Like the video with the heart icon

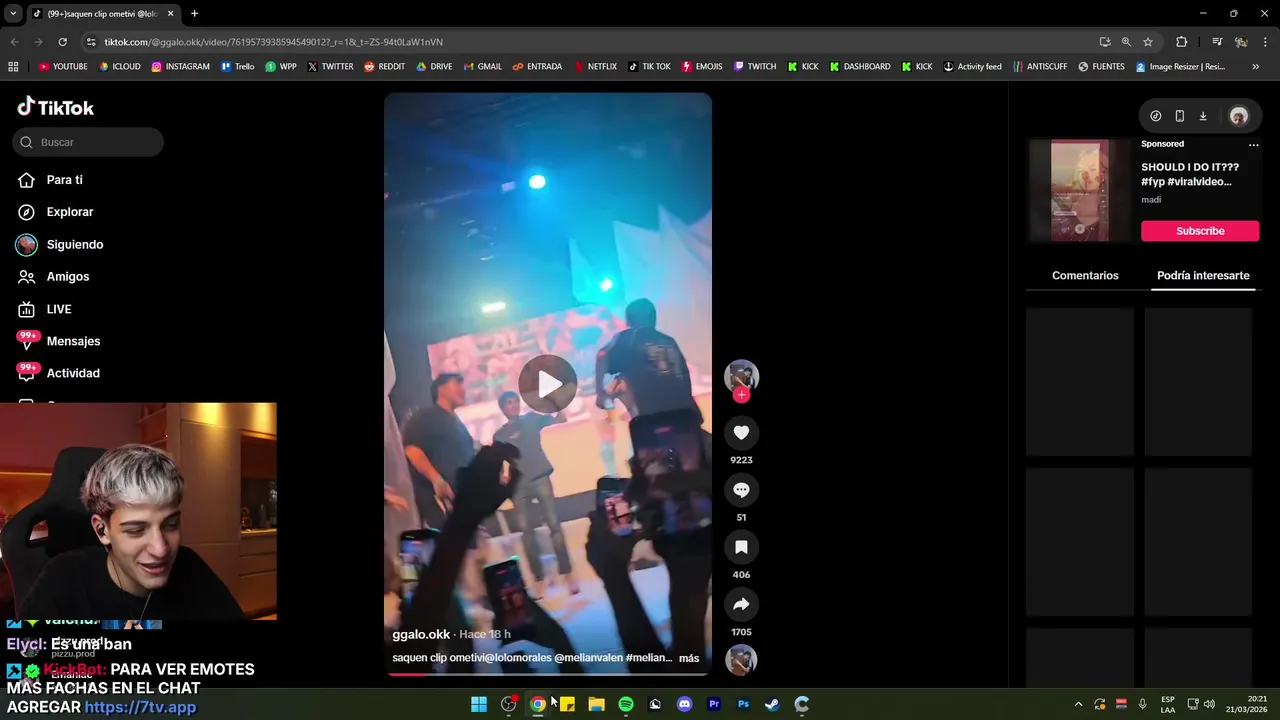741,433
